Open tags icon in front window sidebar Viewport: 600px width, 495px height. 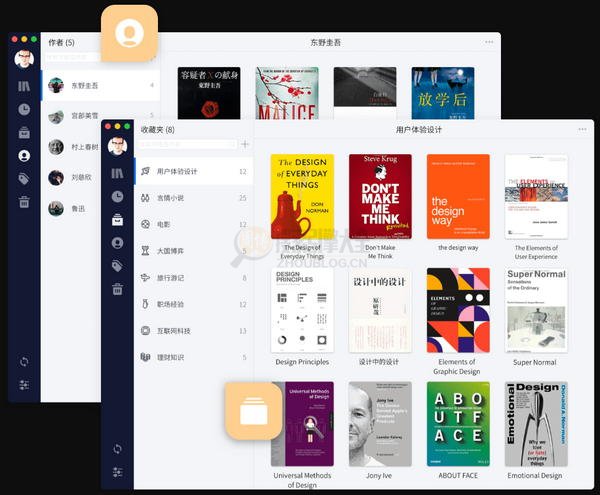pos(117,266)
